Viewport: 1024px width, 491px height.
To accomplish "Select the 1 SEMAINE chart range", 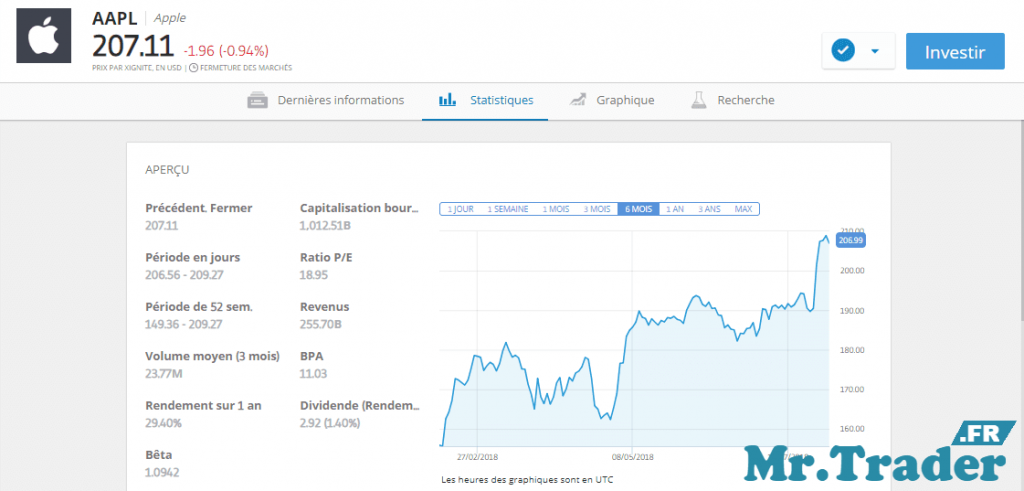I will [x=507, y=209].
